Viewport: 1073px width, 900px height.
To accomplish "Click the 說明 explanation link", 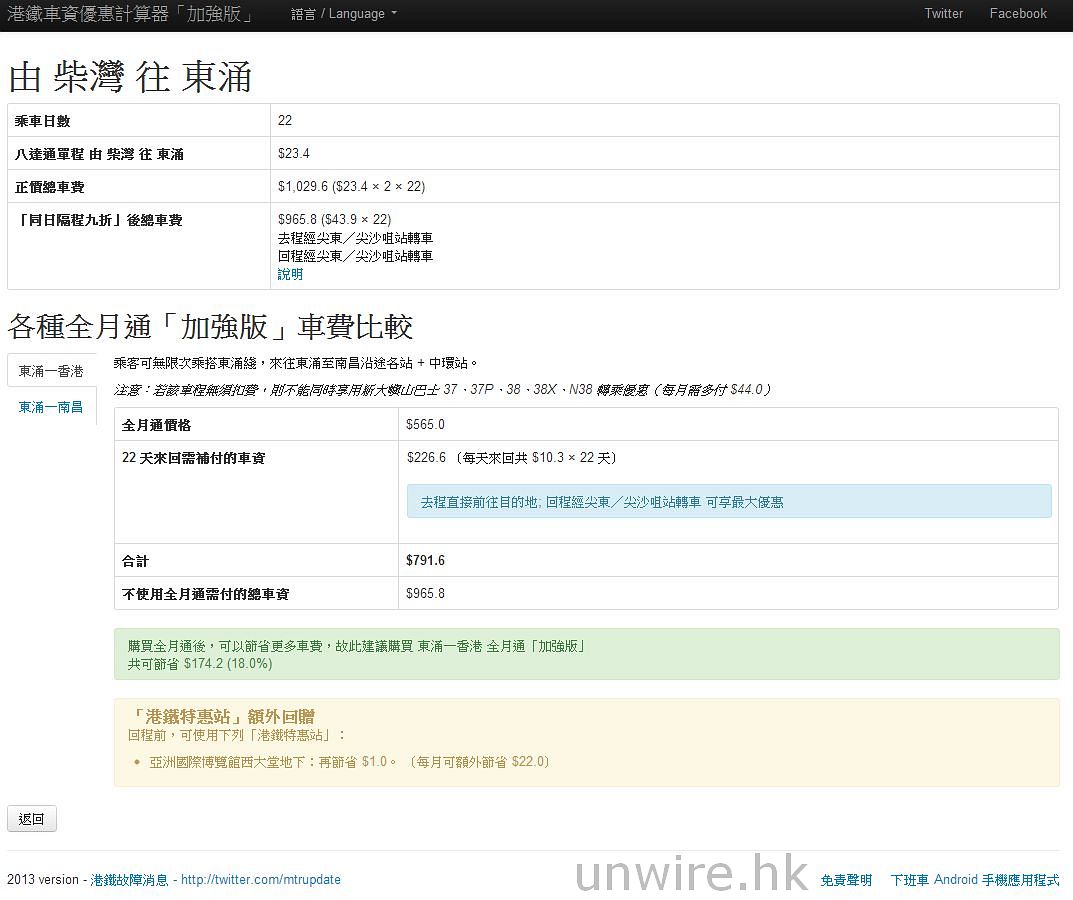I will pos(290,274).
